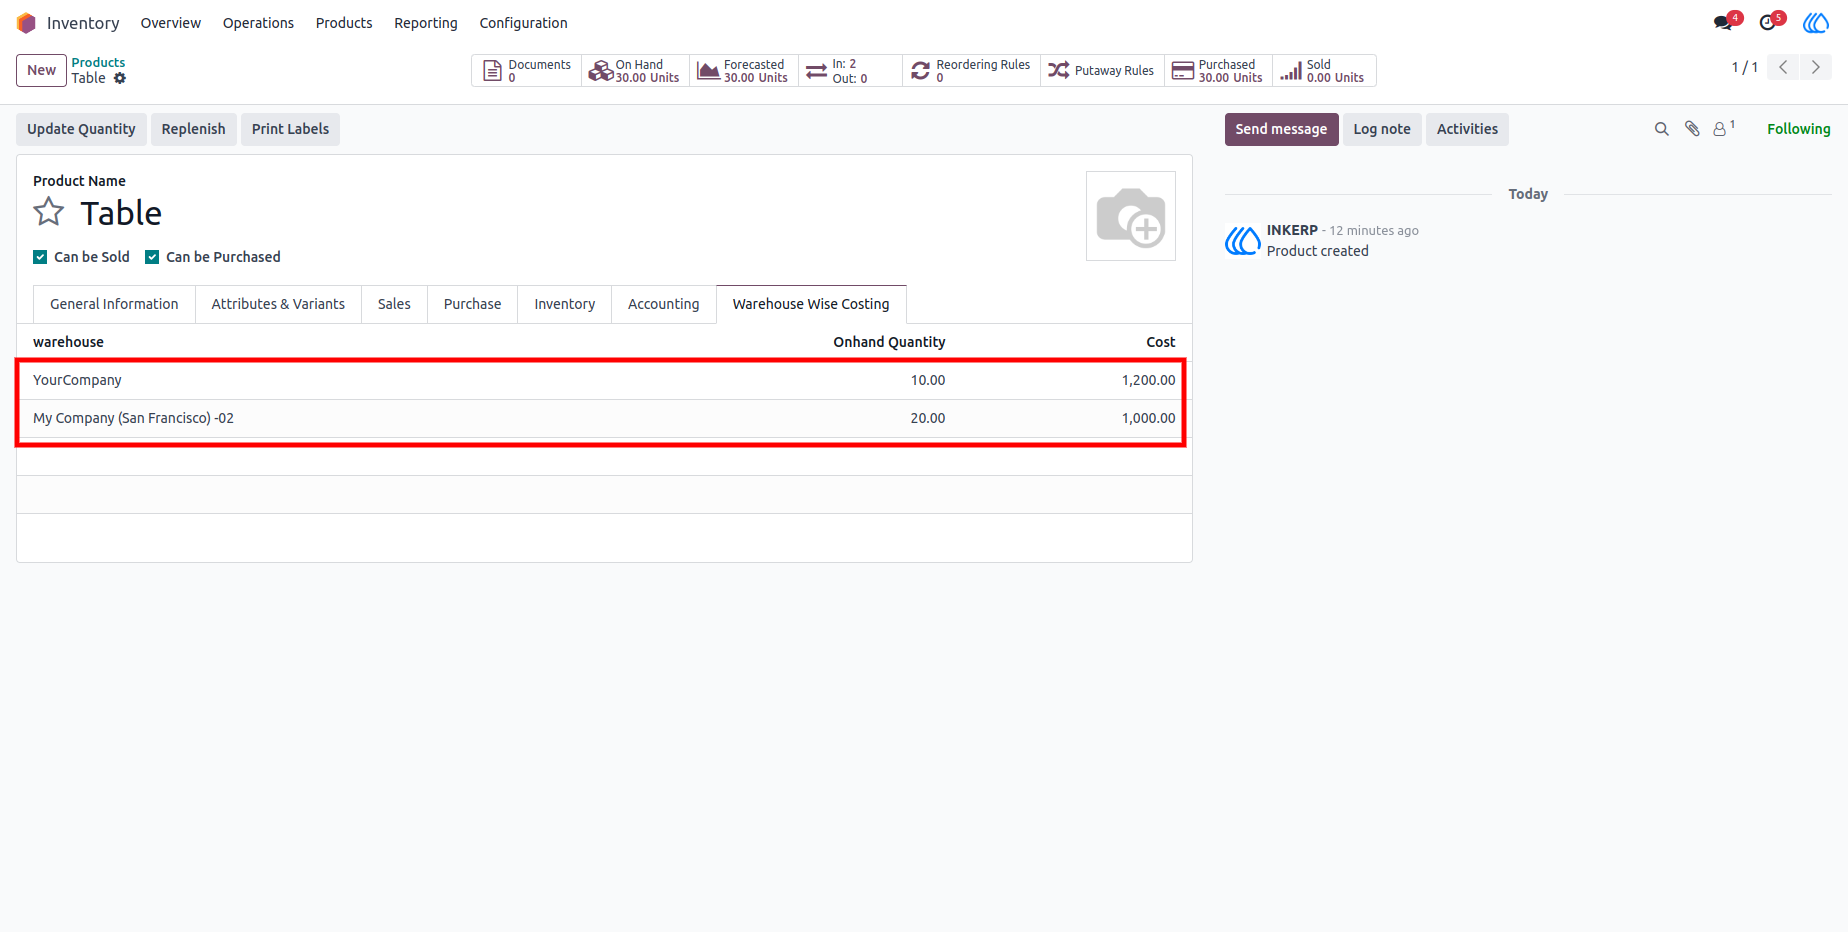Click the Send message button
The image size is (1848, 932).
coord(1281,129)
